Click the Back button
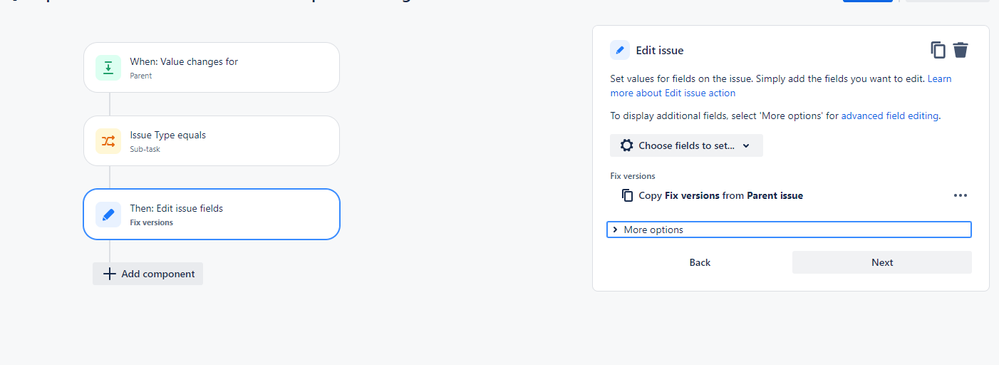This screenshot has width=999, height=365. (700, 262)
